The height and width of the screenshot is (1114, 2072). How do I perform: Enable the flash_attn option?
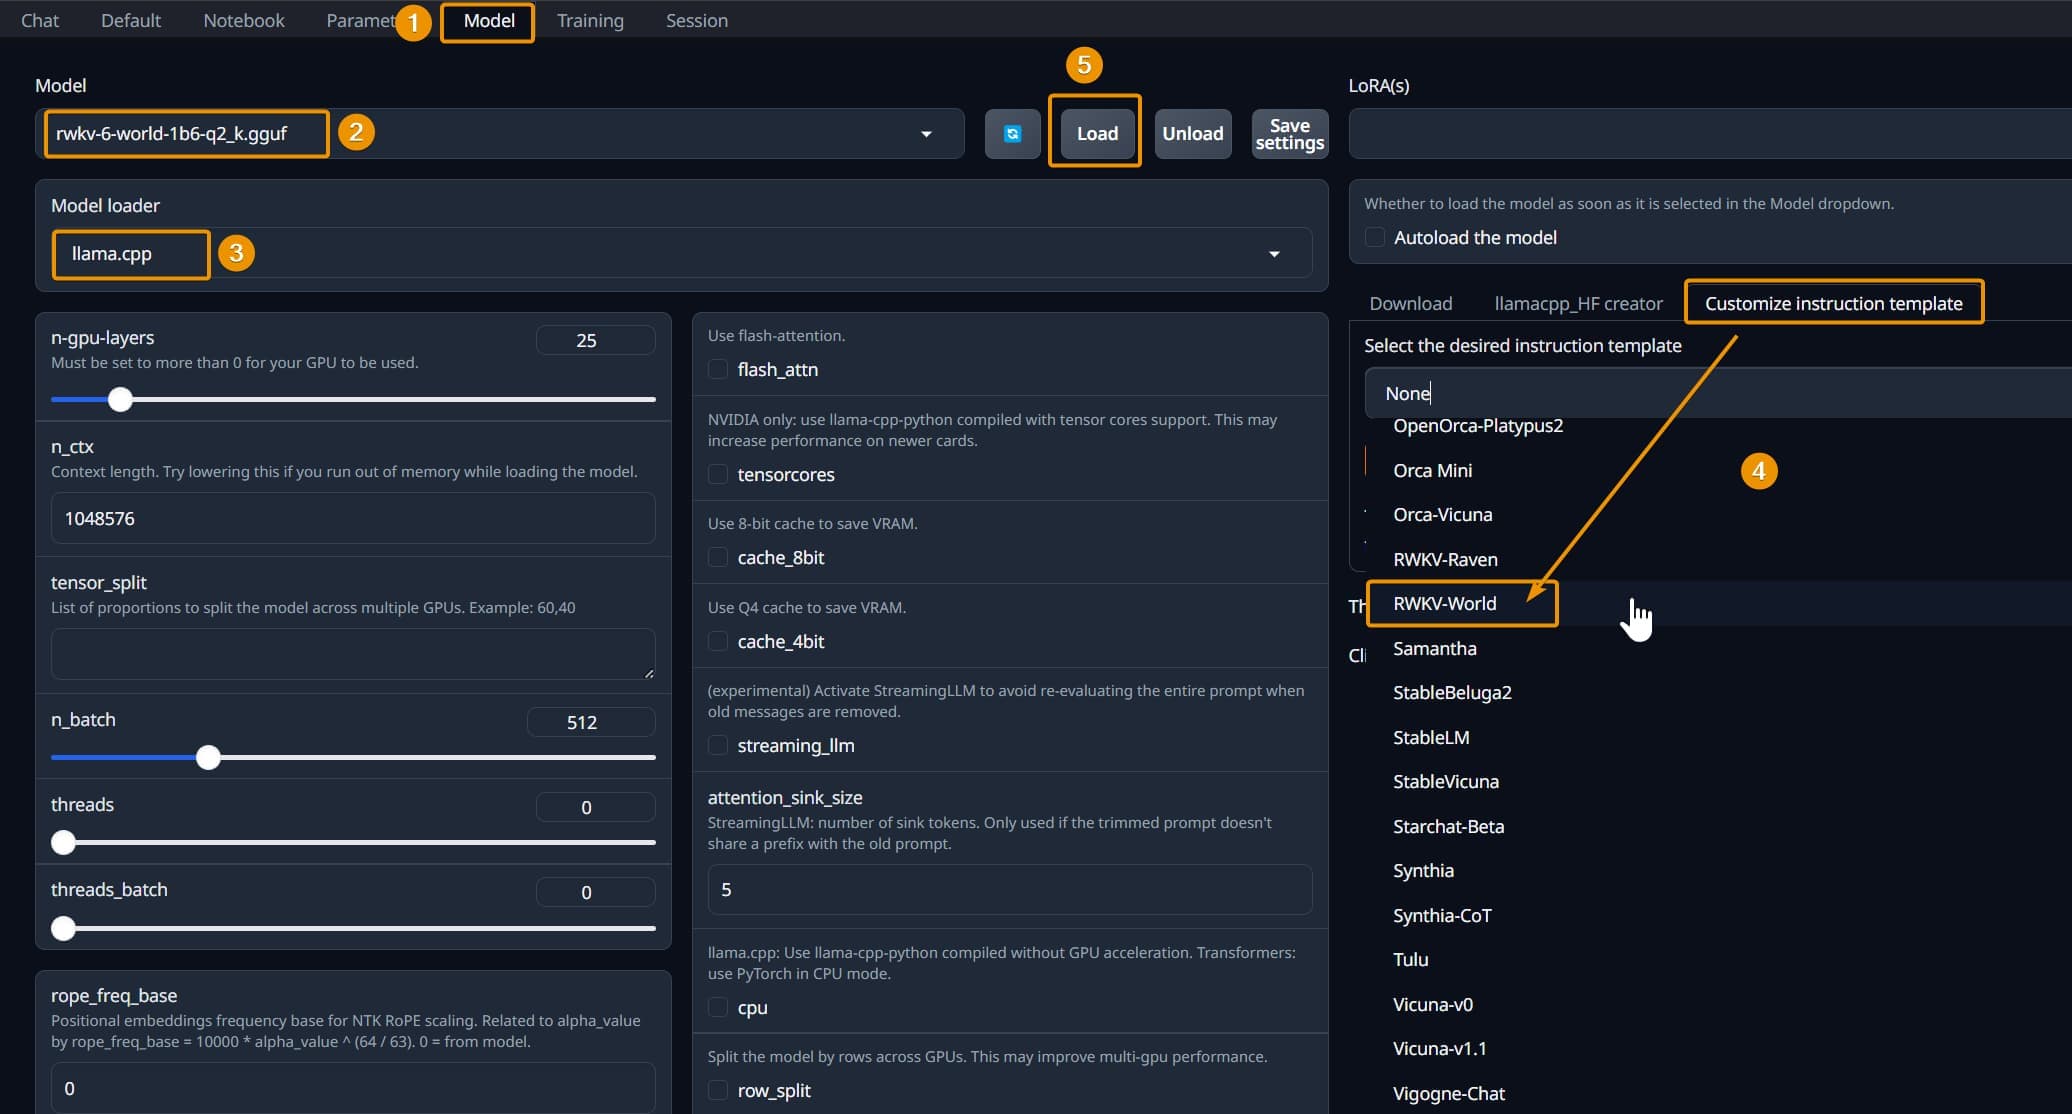click(x=718, y=369)
